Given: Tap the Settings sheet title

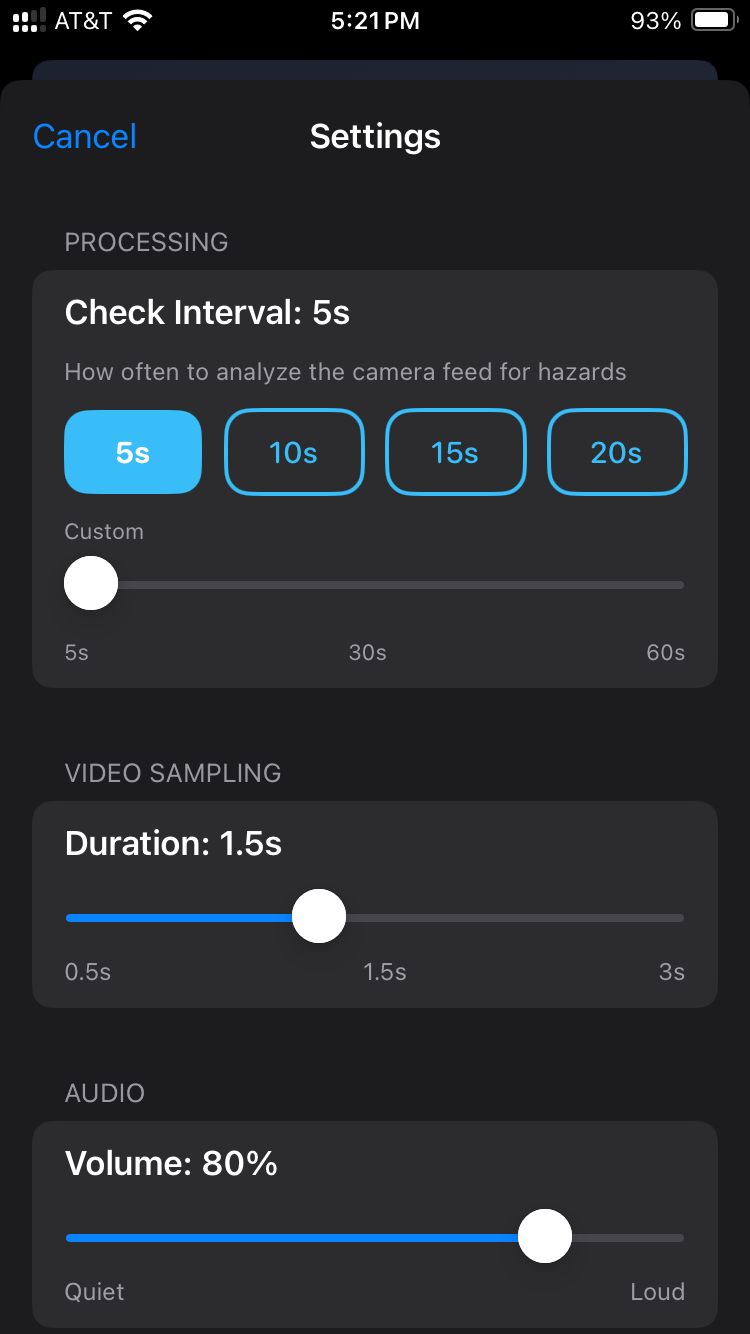Looking at the screenshot, I should pos(375,136).
